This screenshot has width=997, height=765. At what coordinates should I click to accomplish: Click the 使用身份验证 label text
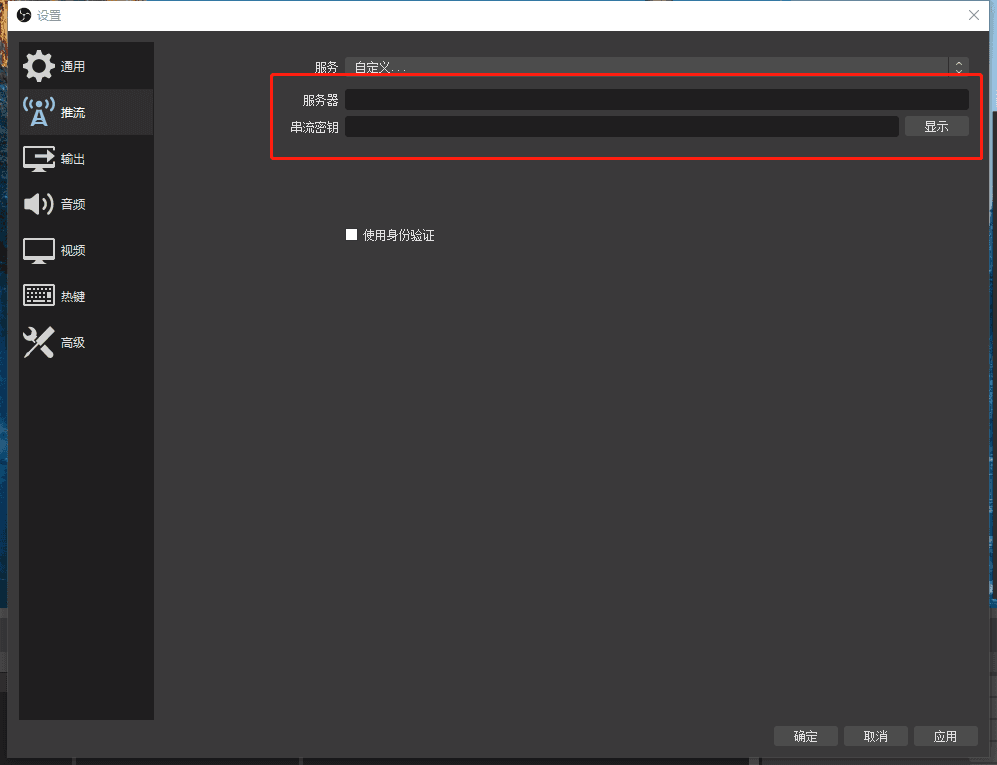[x=398, y=236]
